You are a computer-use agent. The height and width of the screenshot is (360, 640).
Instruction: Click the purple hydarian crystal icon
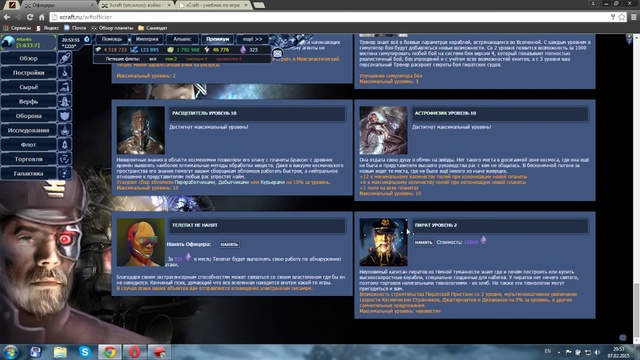[243, 49]
